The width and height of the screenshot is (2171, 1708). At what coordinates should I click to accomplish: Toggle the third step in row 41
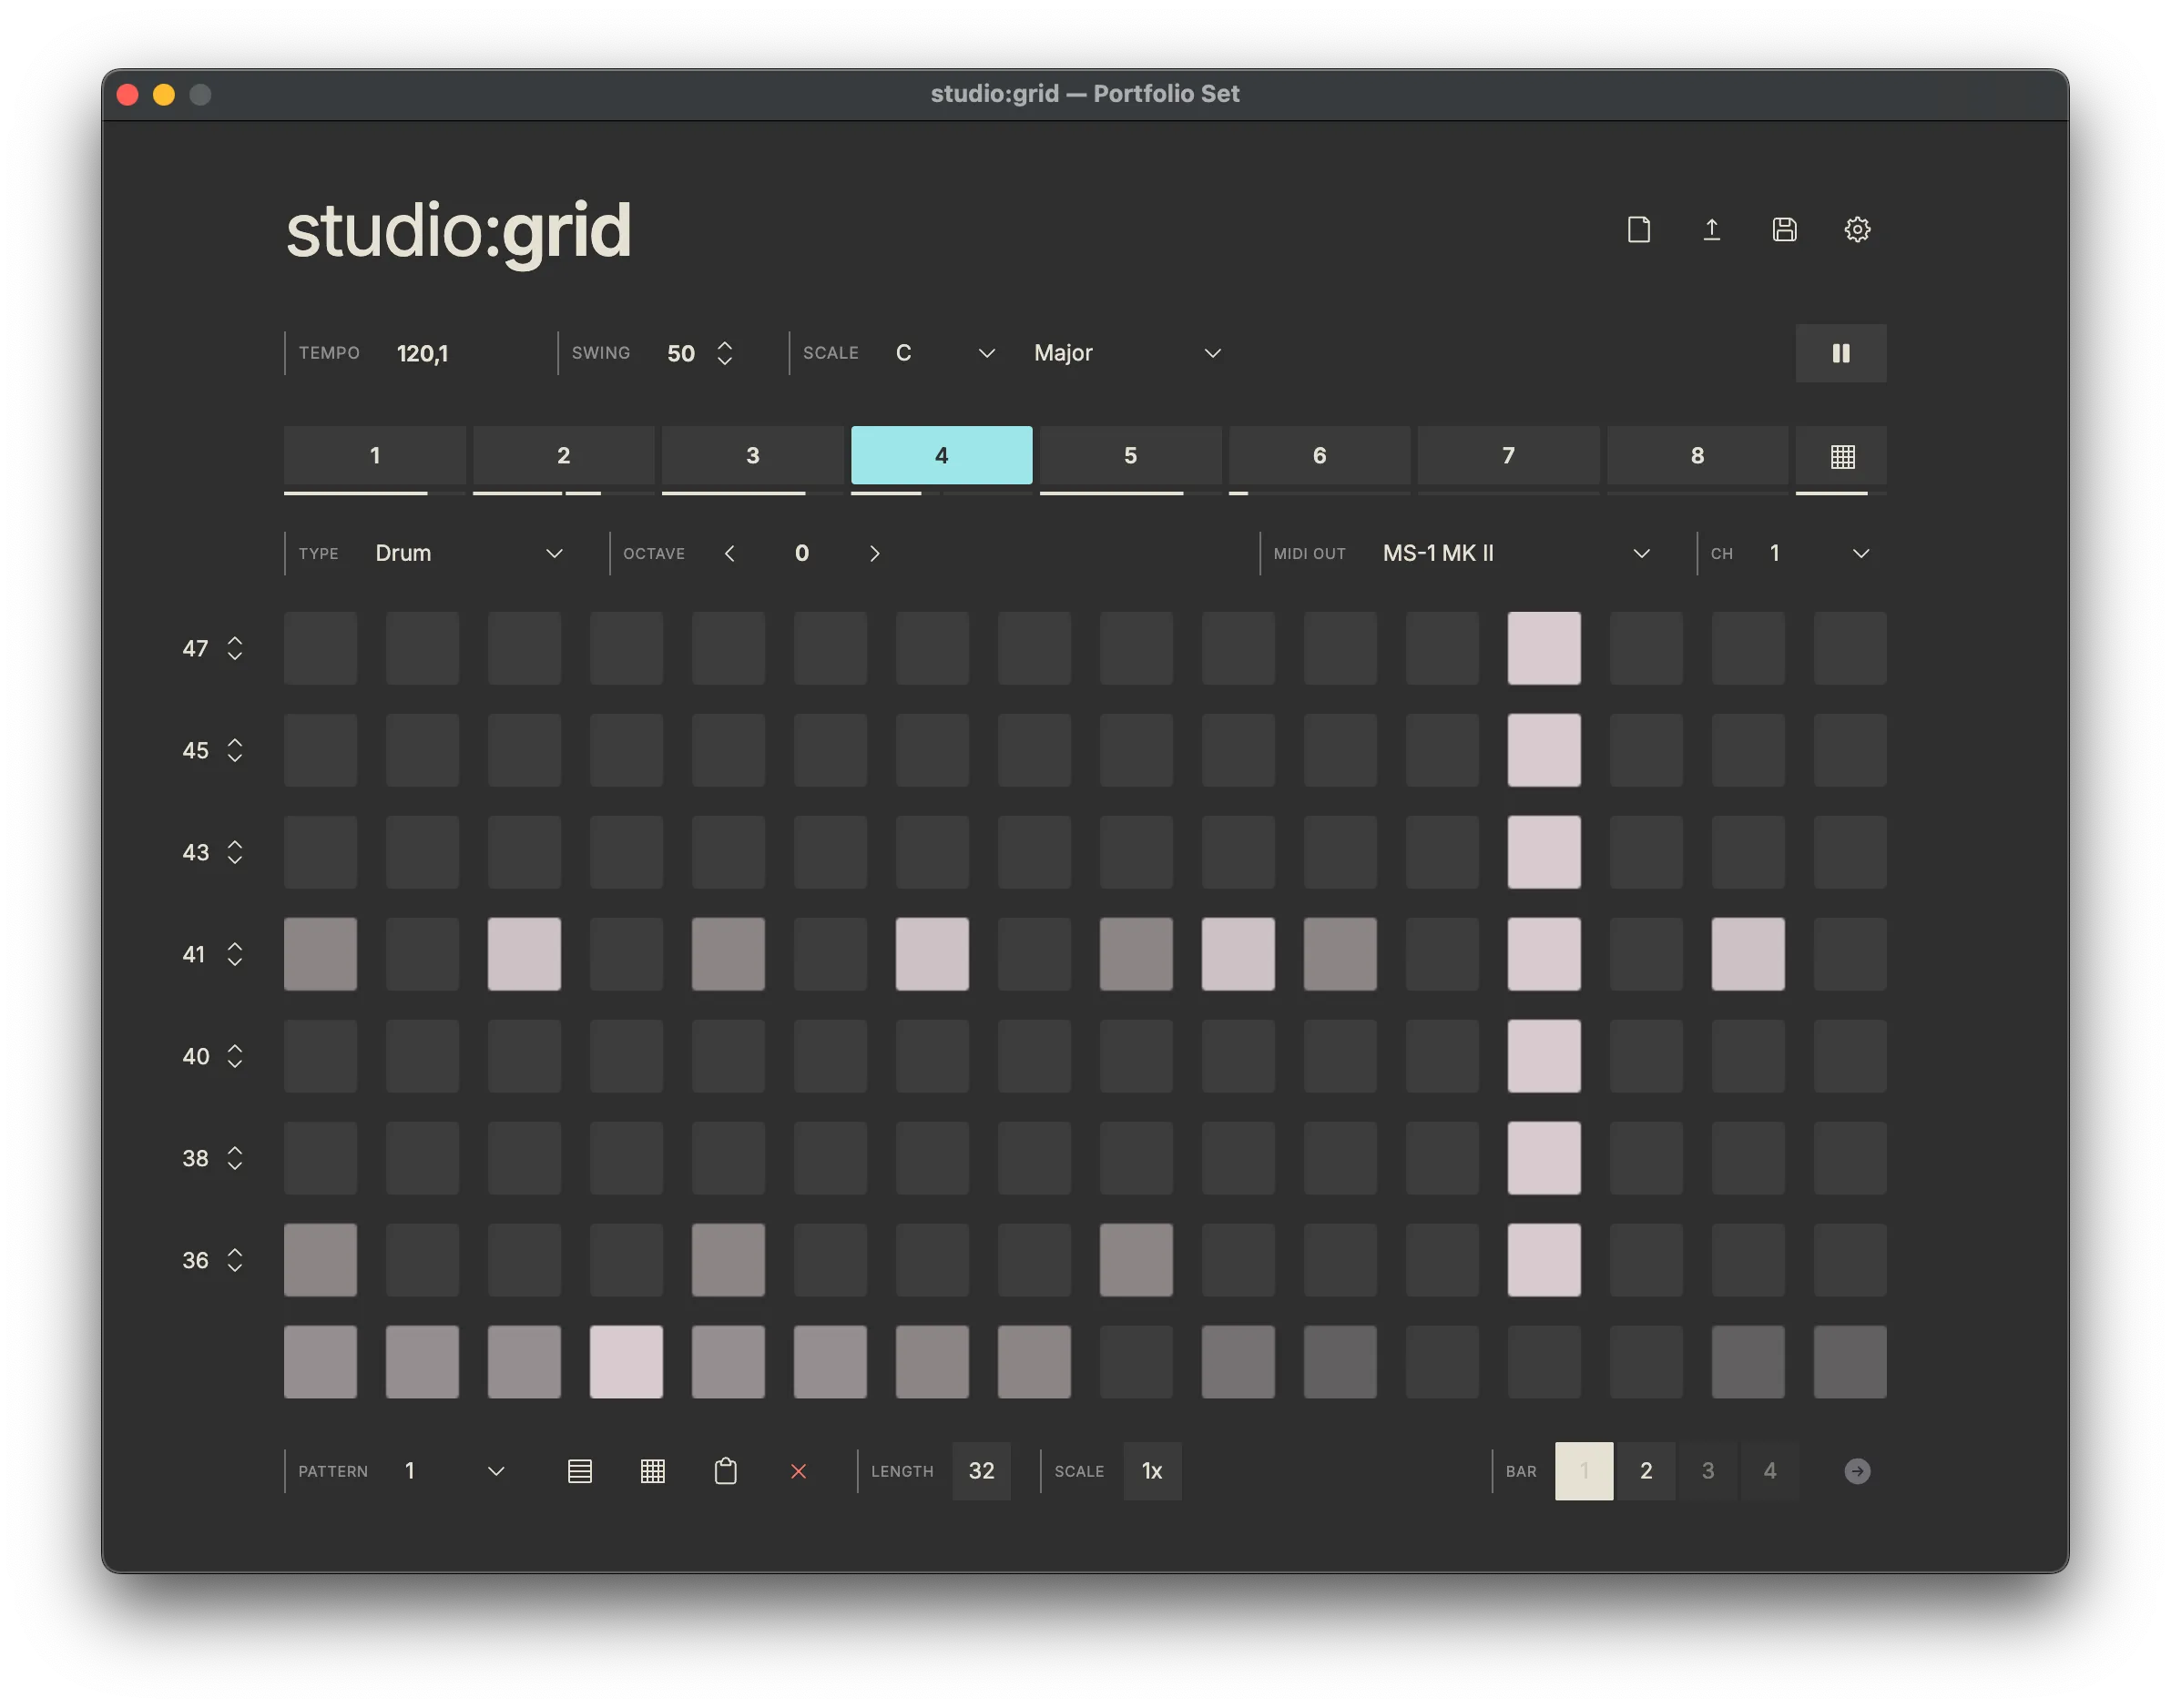[x=524, y=954]
